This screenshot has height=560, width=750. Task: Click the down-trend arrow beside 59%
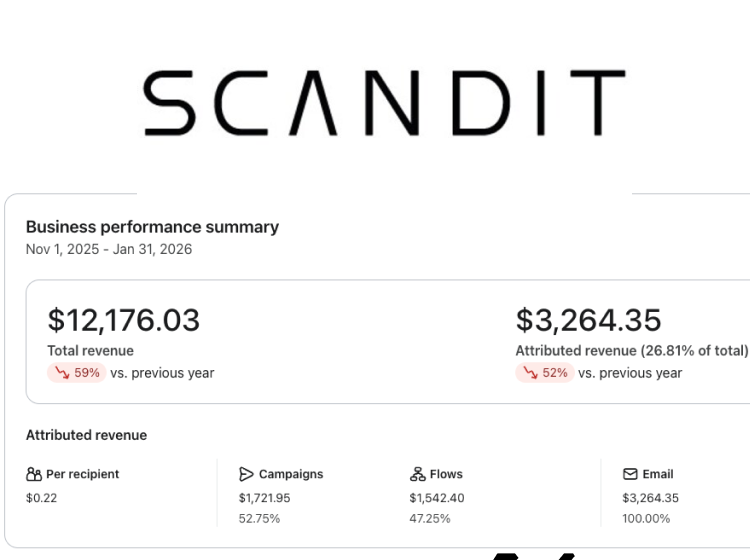[x=63, y=373]
